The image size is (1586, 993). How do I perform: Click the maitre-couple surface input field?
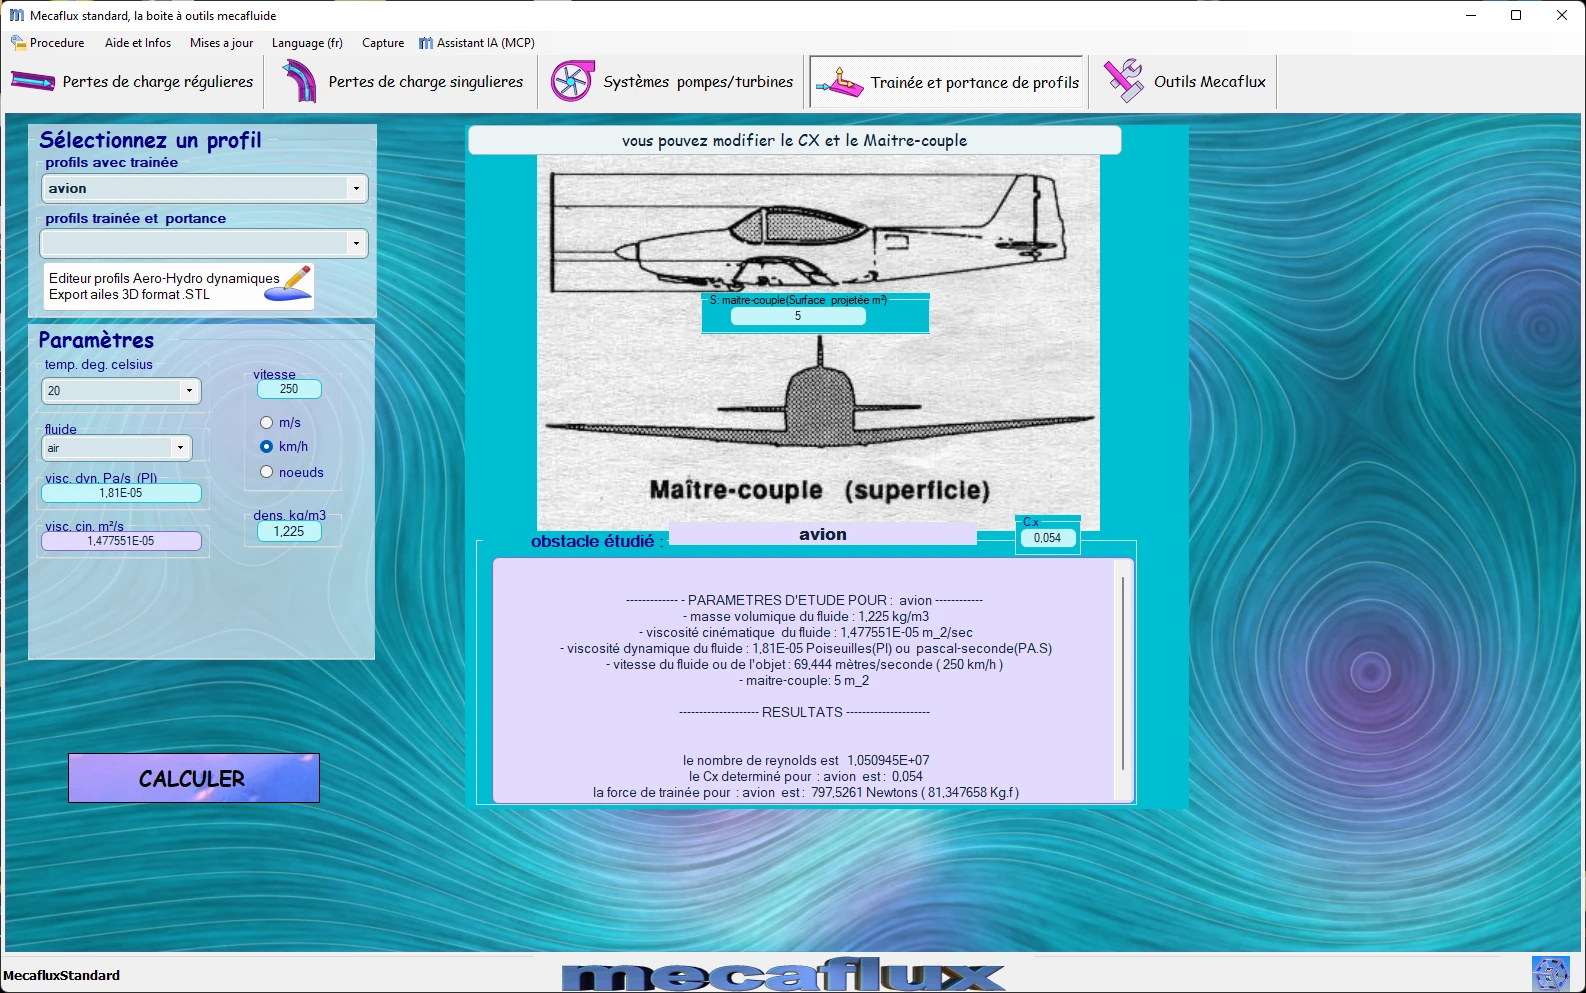click(x=798, y=316)
